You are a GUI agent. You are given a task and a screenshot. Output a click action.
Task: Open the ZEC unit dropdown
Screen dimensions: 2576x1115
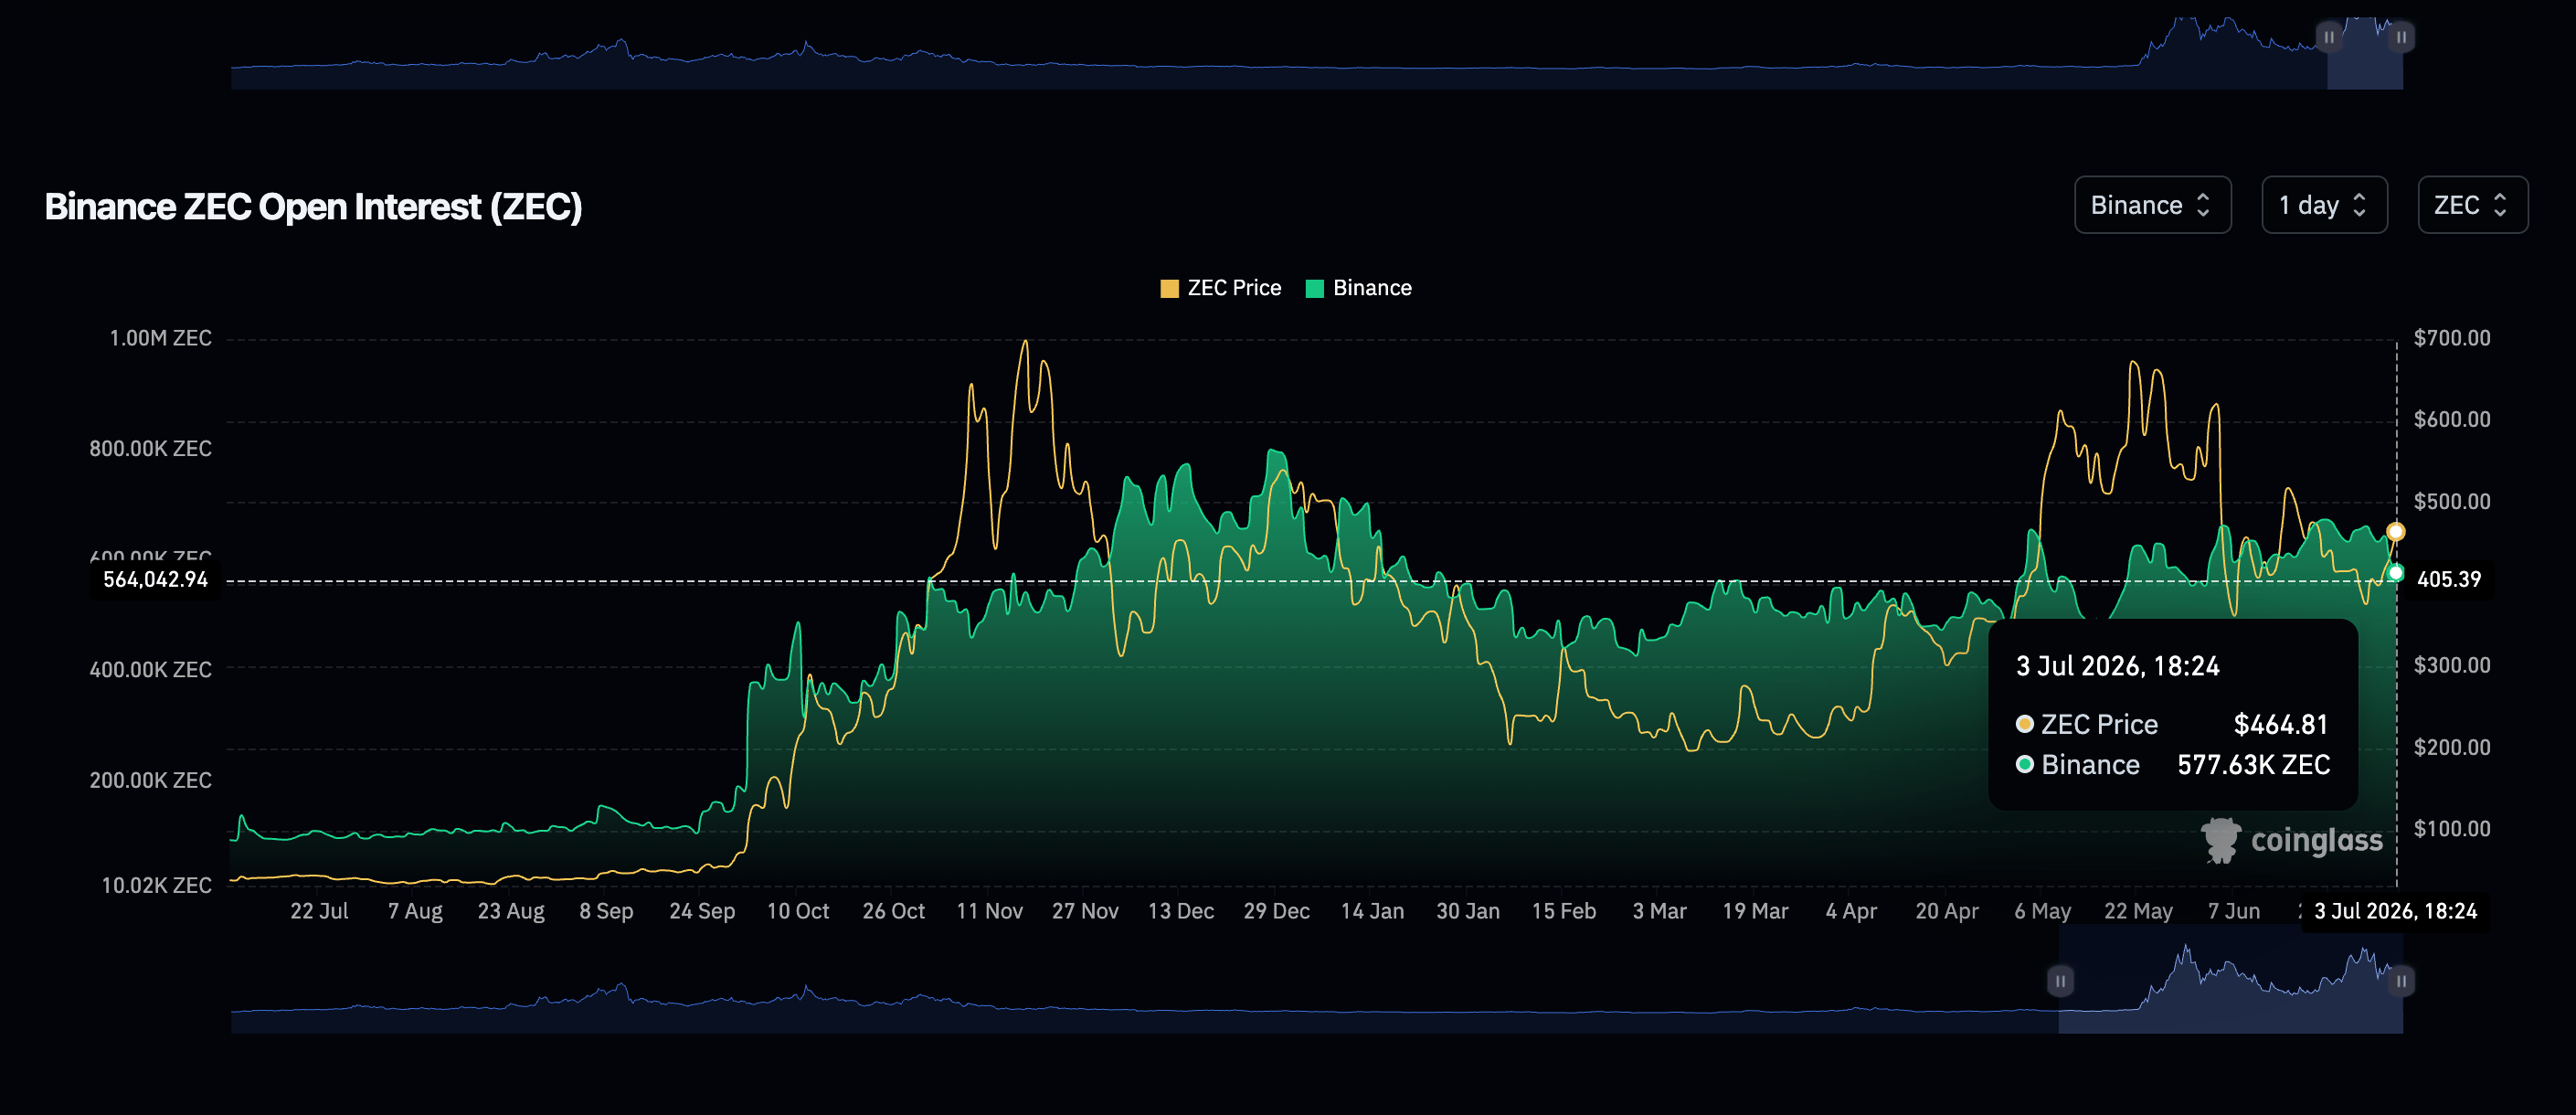2472,205
